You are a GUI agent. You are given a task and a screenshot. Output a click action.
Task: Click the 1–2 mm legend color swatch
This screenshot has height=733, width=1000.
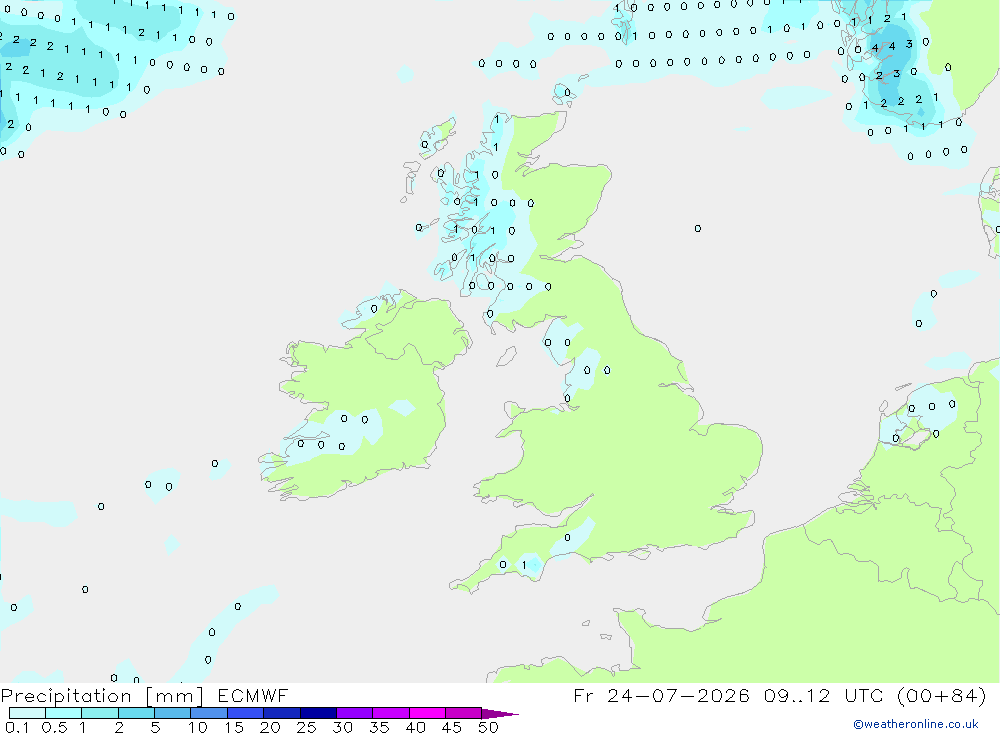(100, 713)
